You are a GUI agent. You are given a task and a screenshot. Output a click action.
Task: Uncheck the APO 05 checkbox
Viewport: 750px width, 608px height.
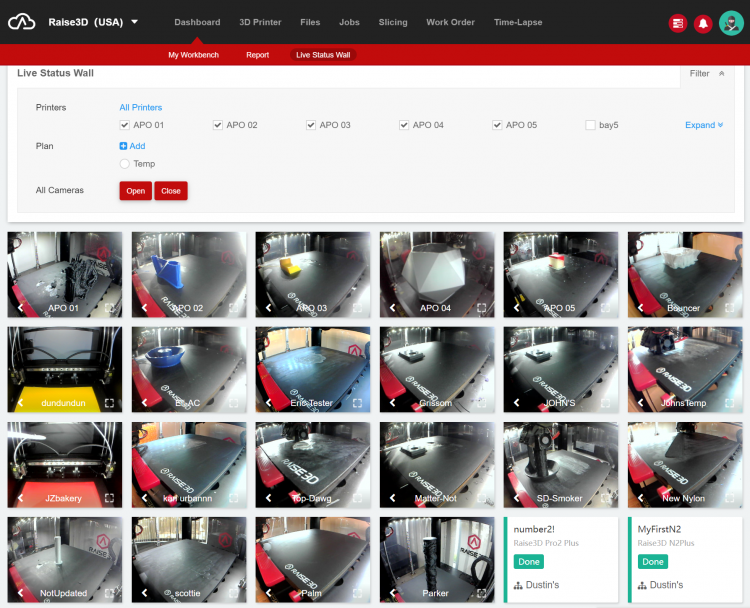click(x=497, y=125)
